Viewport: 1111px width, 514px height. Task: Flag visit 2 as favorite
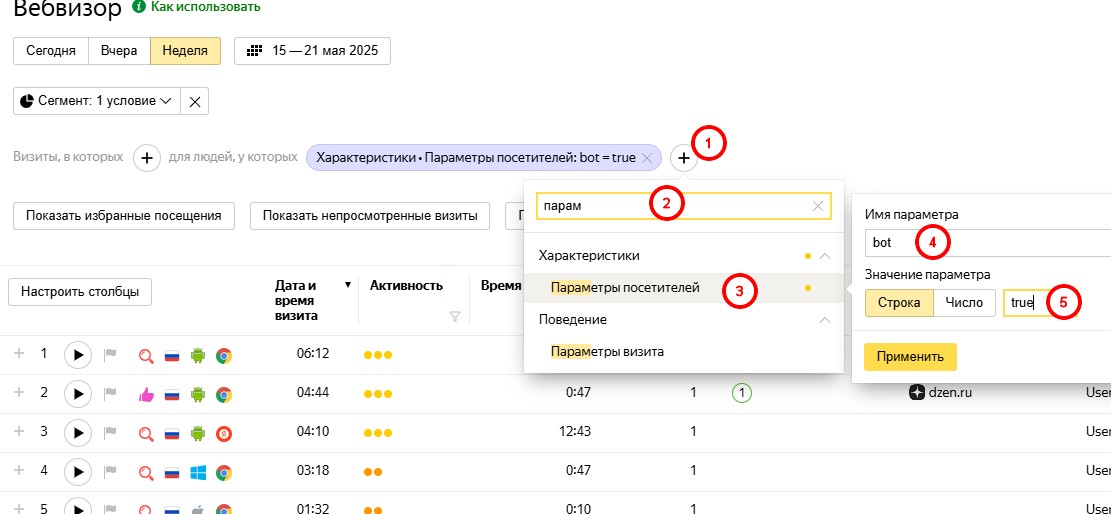pos(110,393)
